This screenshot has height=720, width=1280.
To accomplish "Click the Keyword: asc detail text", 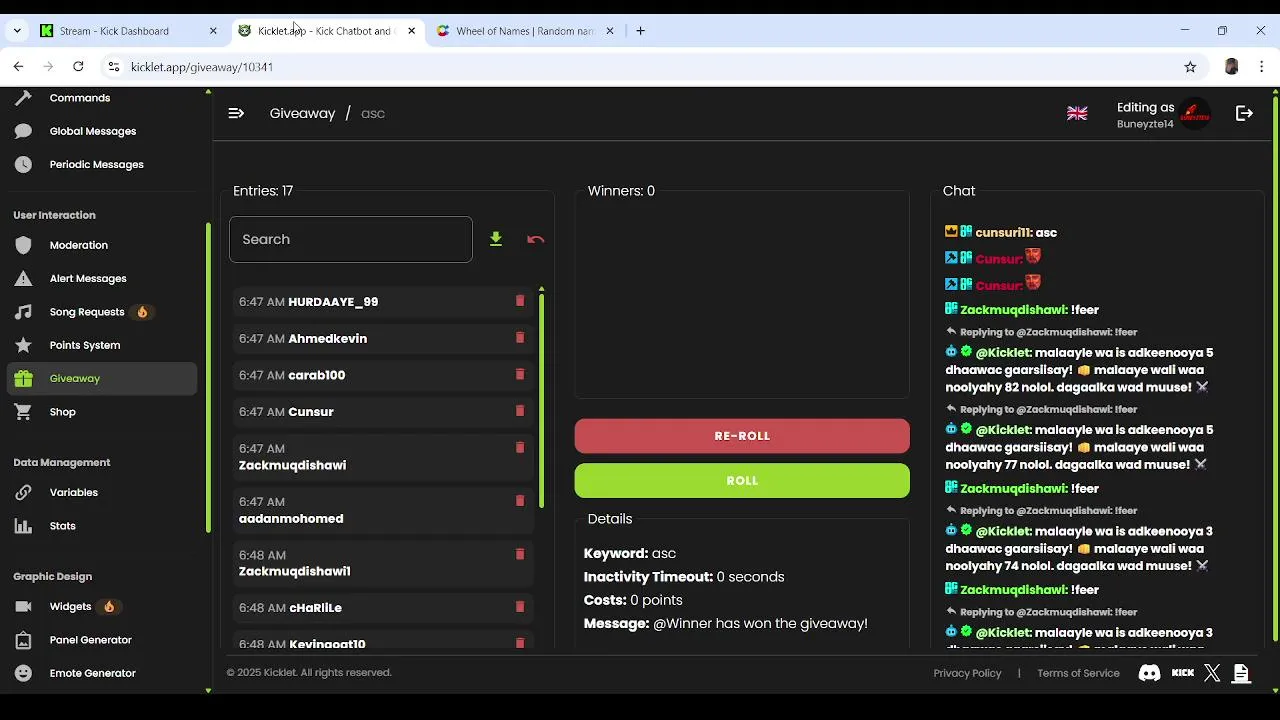I will (x=630, y=553).
